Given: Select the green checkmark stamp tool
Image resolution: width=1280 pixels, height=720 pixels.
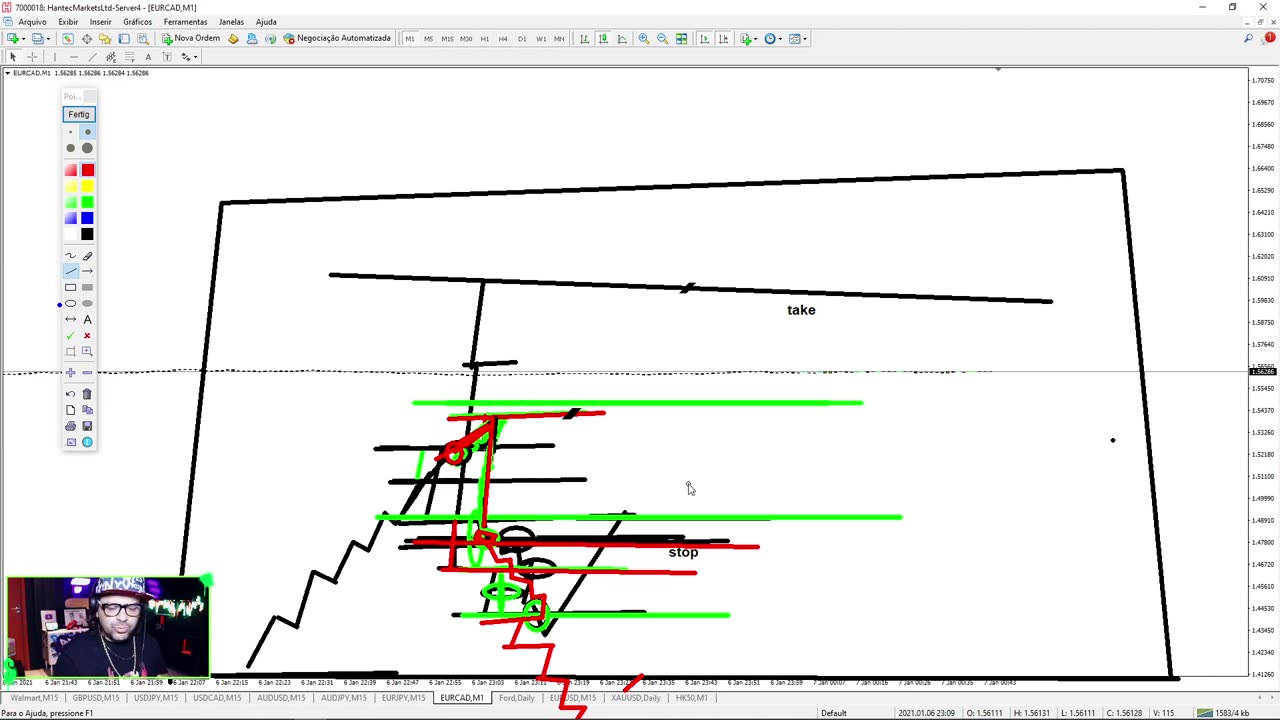Looking at the screenshot, I should click(x=70, y=335).
